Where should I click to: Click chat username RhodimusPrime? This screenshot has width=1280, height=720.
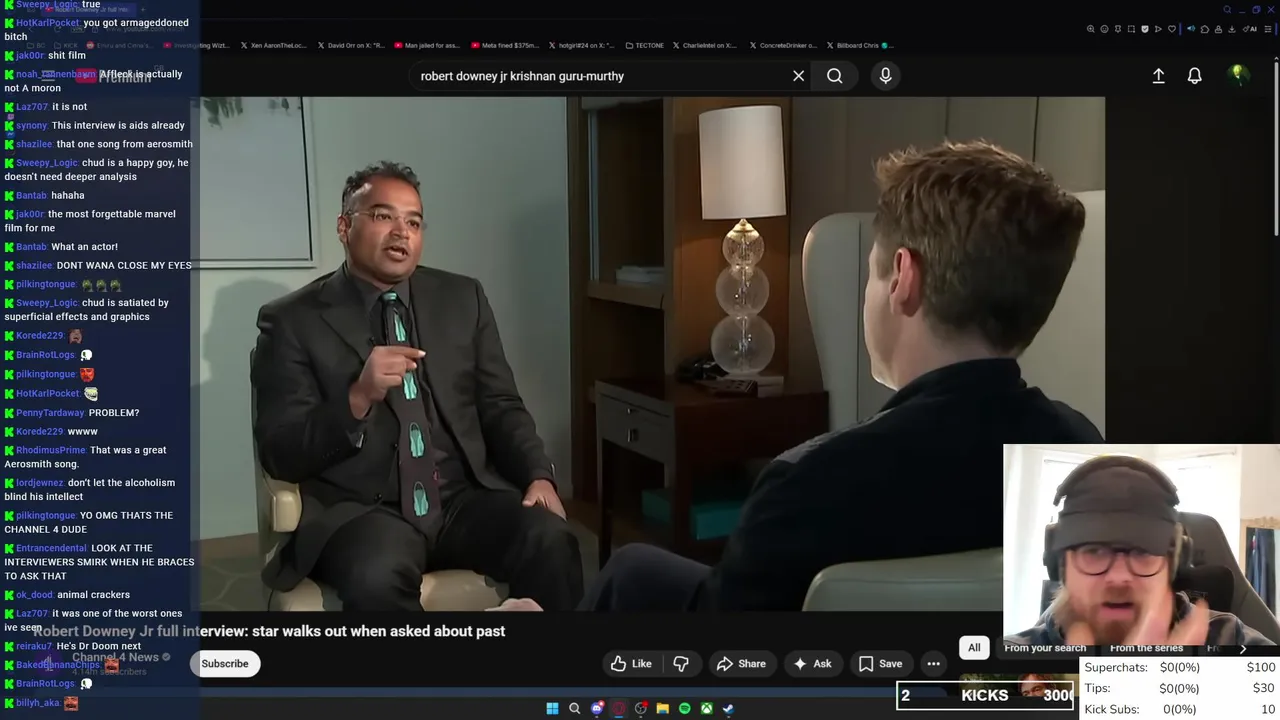(51, 450)
